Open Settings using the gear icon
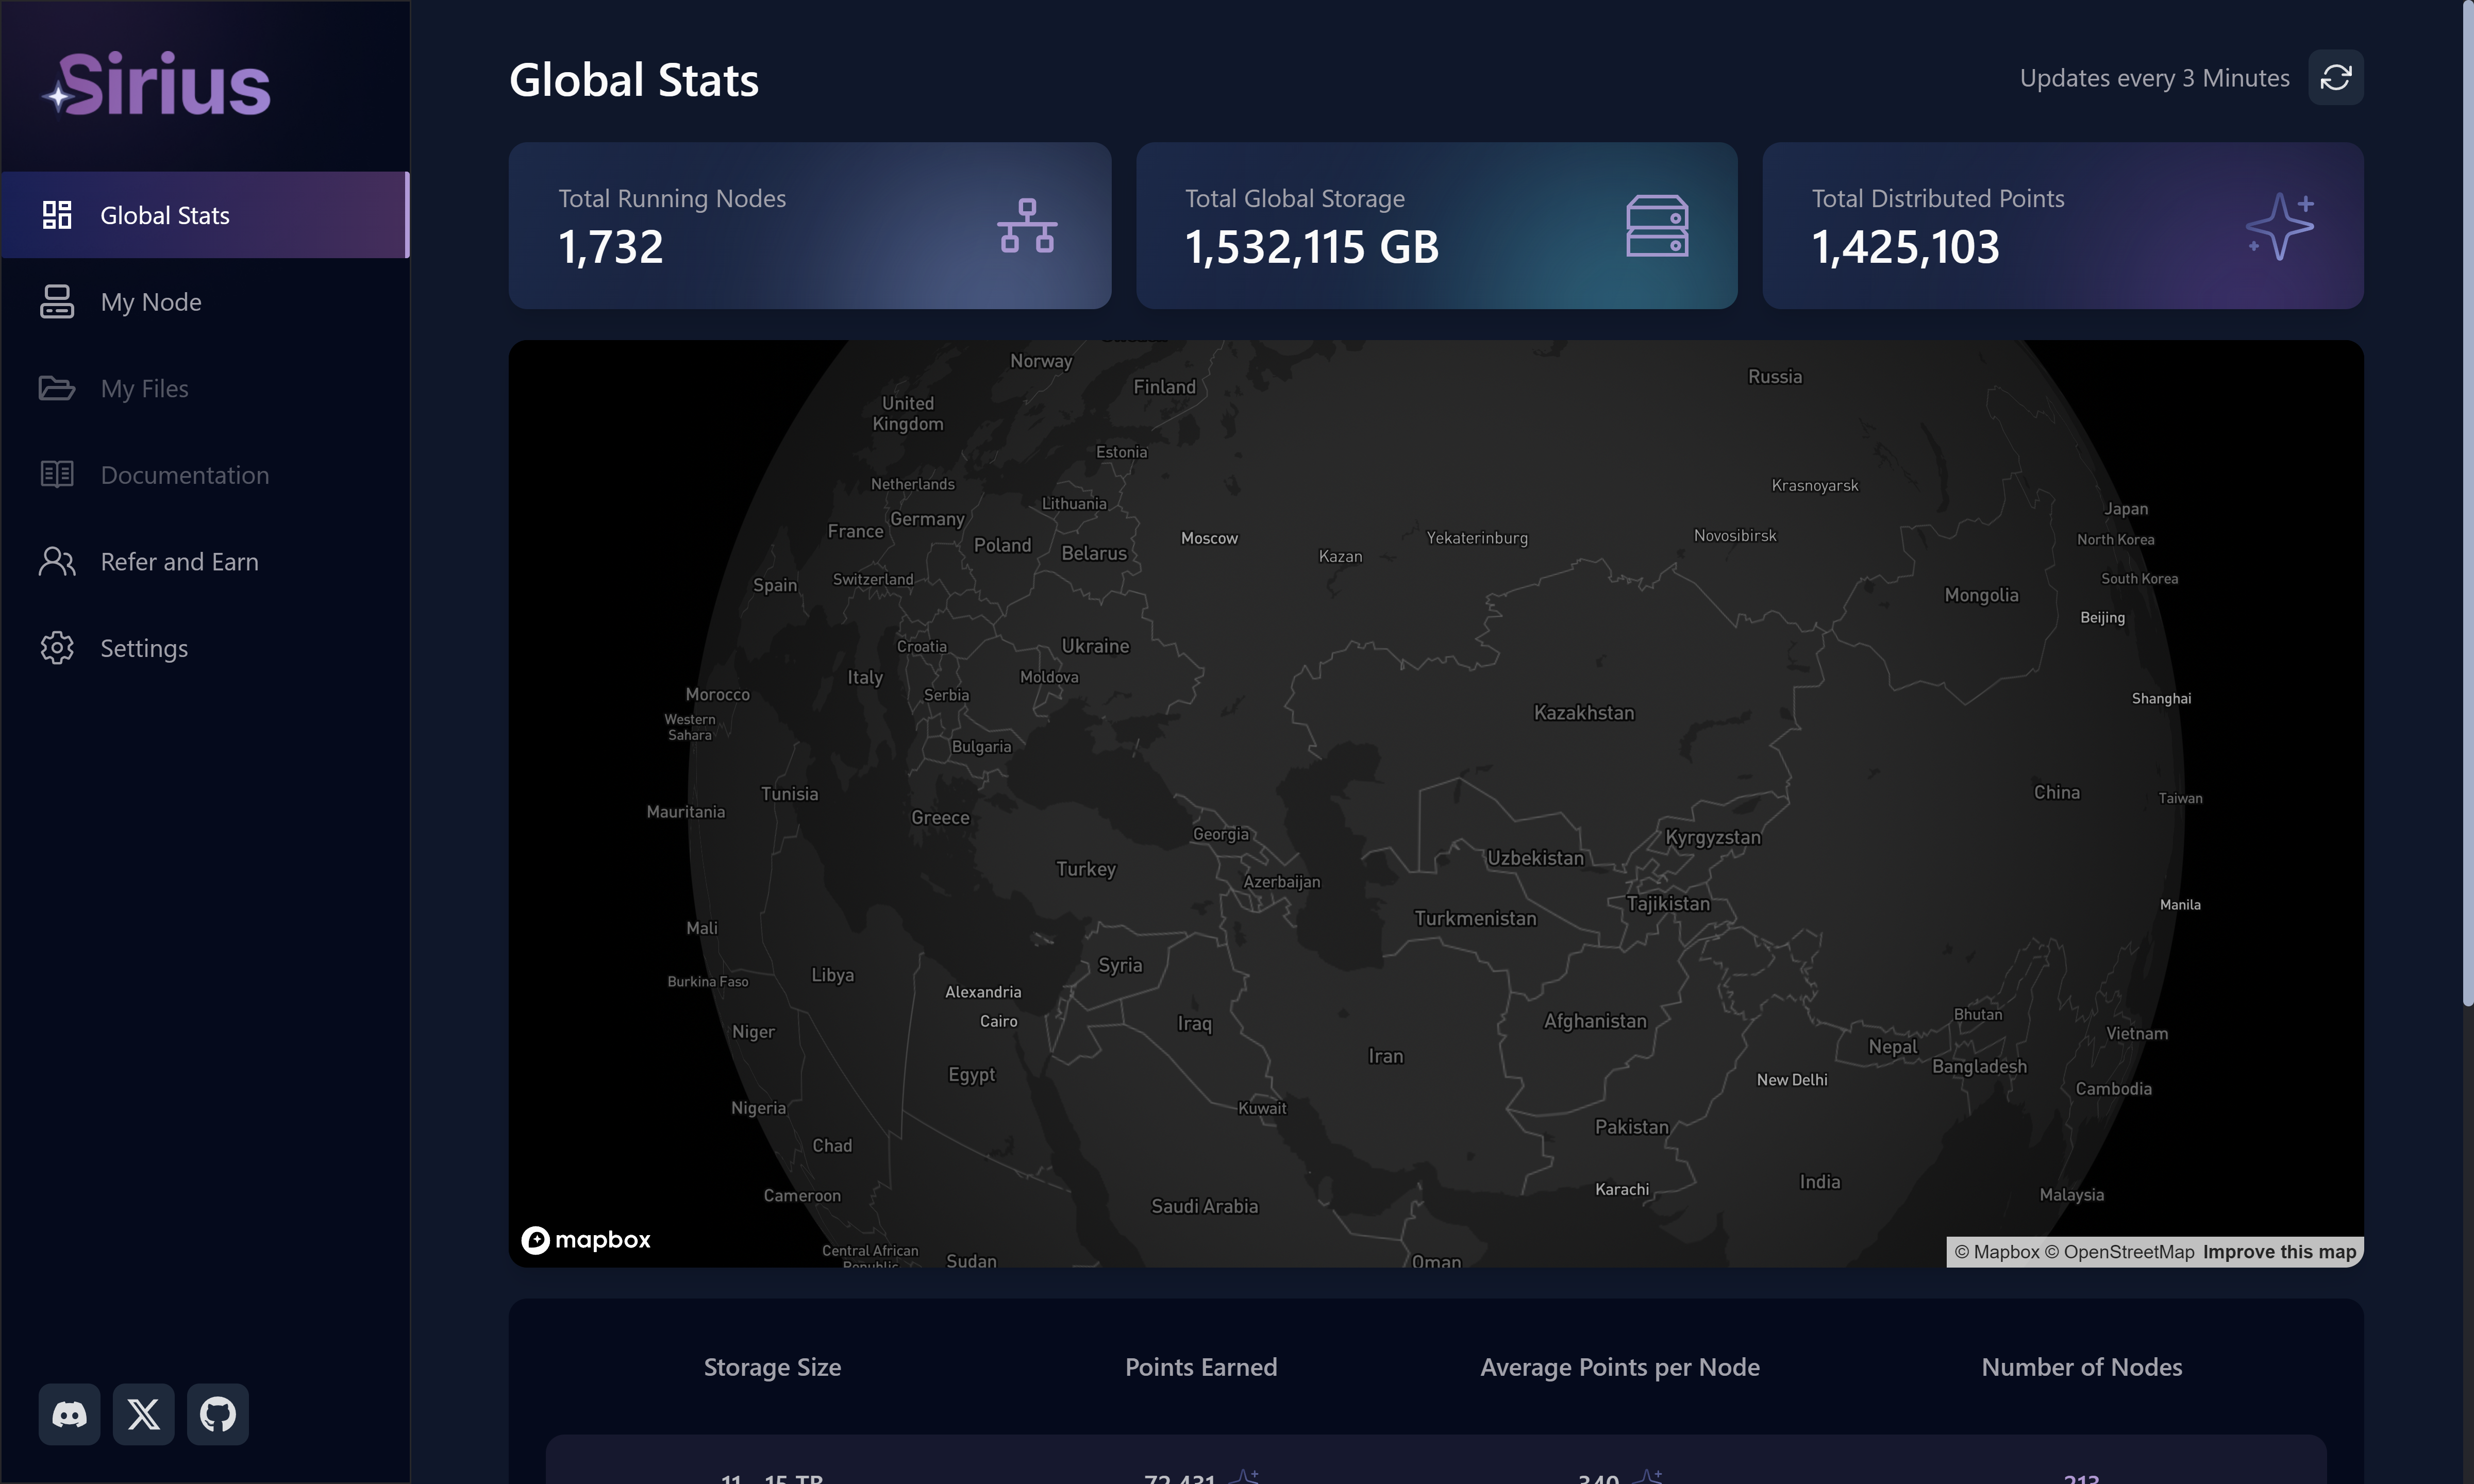Screen dimensions: 2474x1484 [57, 648]
